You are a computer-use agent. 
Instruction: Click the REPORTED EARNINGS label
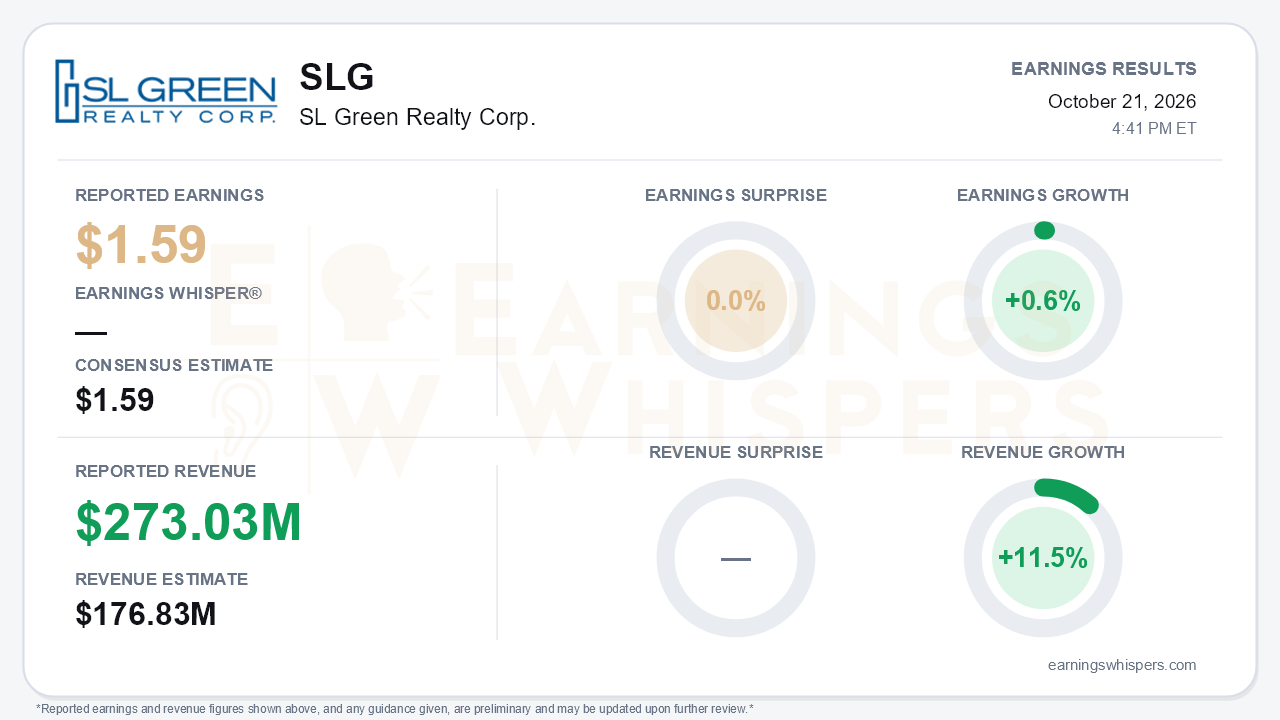[170, 195]
